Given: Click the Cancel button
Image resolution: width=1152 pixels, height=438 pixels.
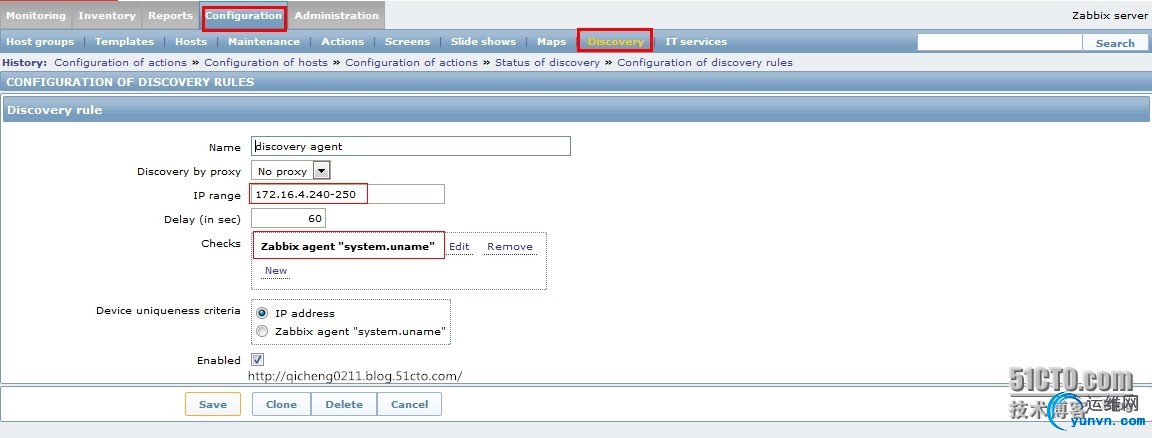Looking at the screenshot, I should click(x=409, y=404).
